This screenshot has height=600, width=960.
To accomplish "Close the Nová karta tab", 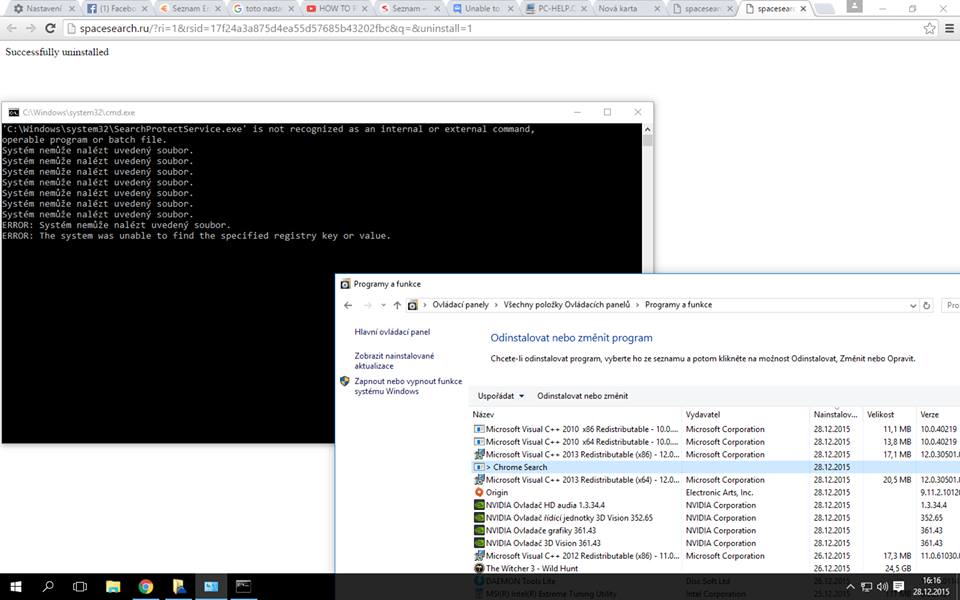I will point(657,9).
